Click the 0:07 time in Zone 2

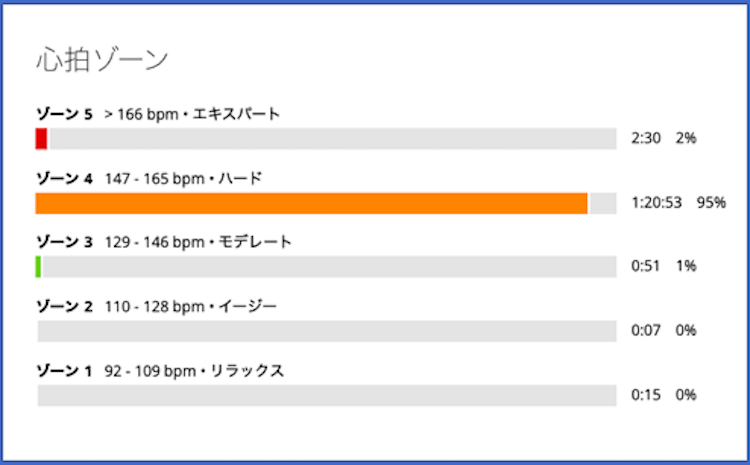[646, 331]
